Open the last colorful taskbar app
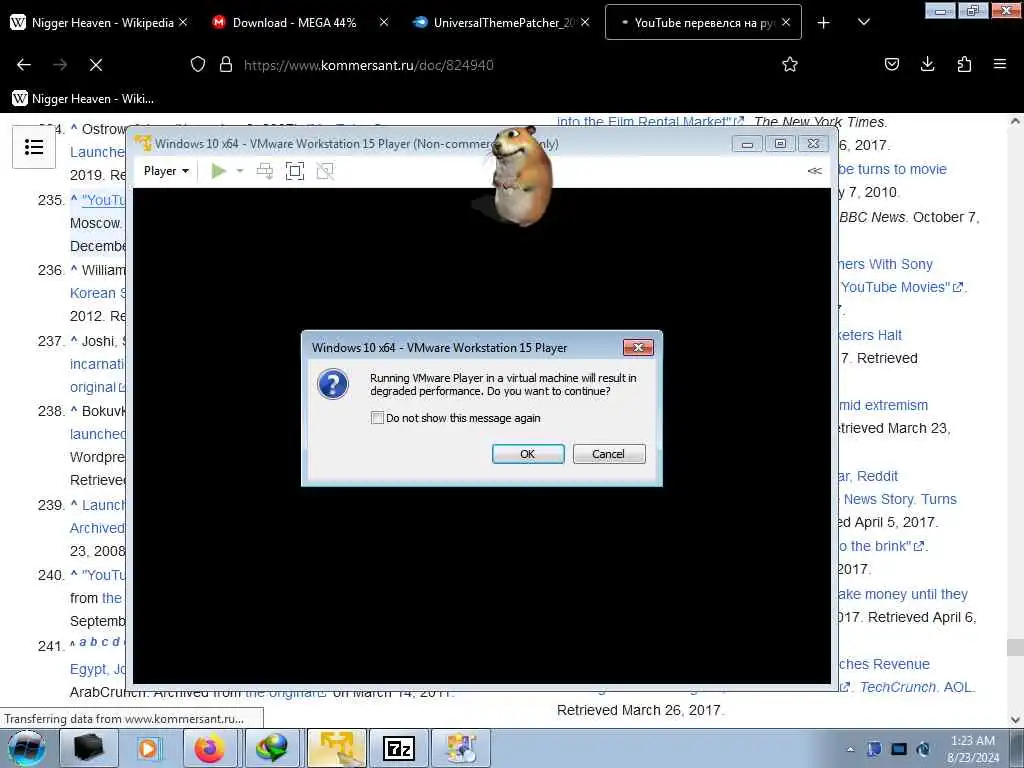1024x768 pixels. [461, 748]
